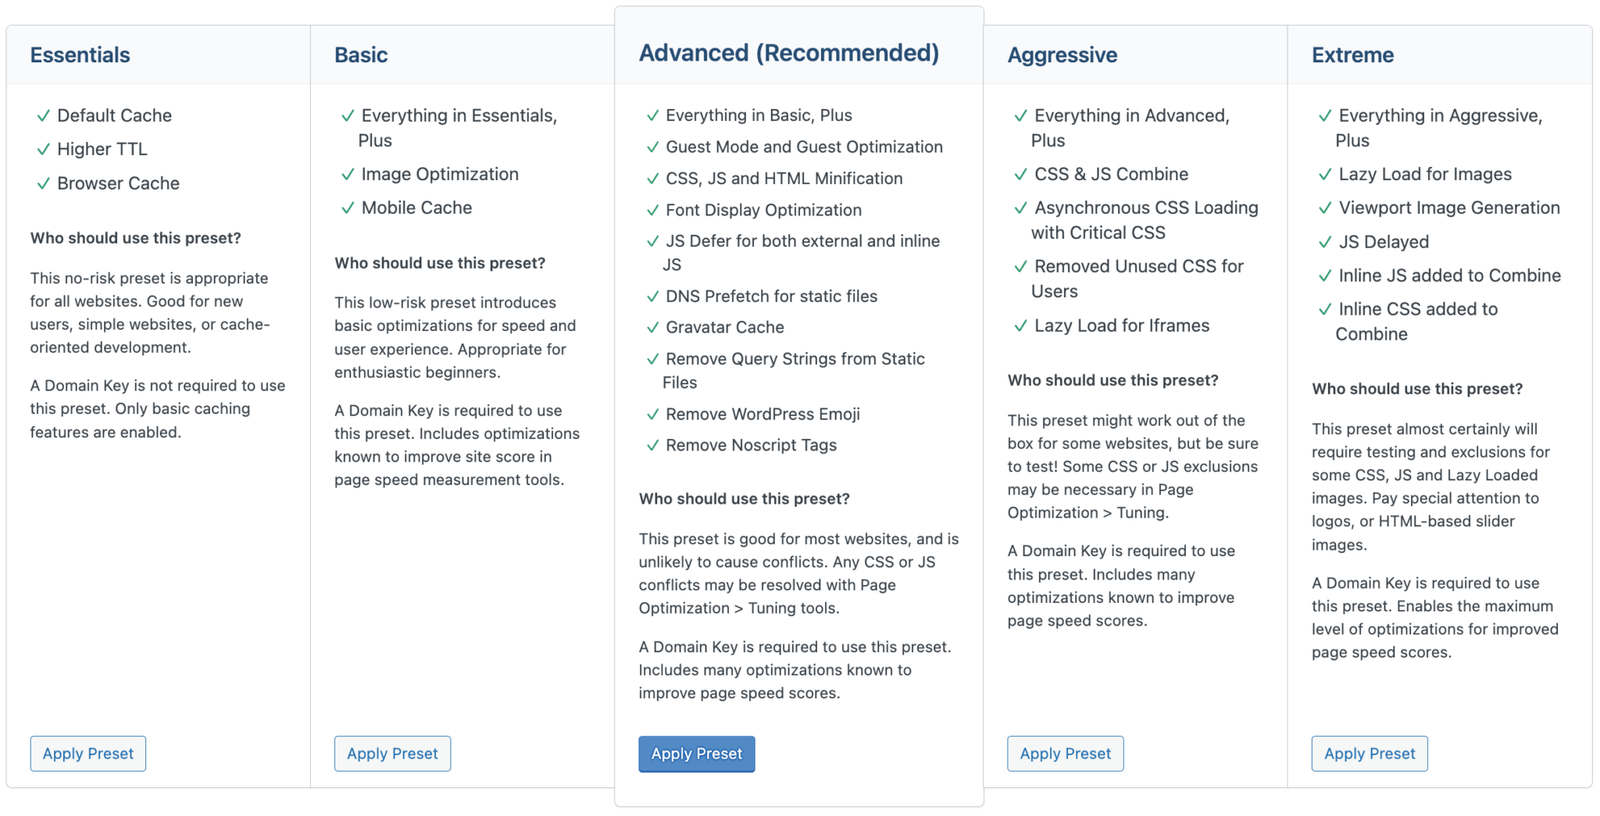Click the checkmark beside Browser Cache
The width and height of the screenshot is (1600, 816).
[x=43, y=184]
